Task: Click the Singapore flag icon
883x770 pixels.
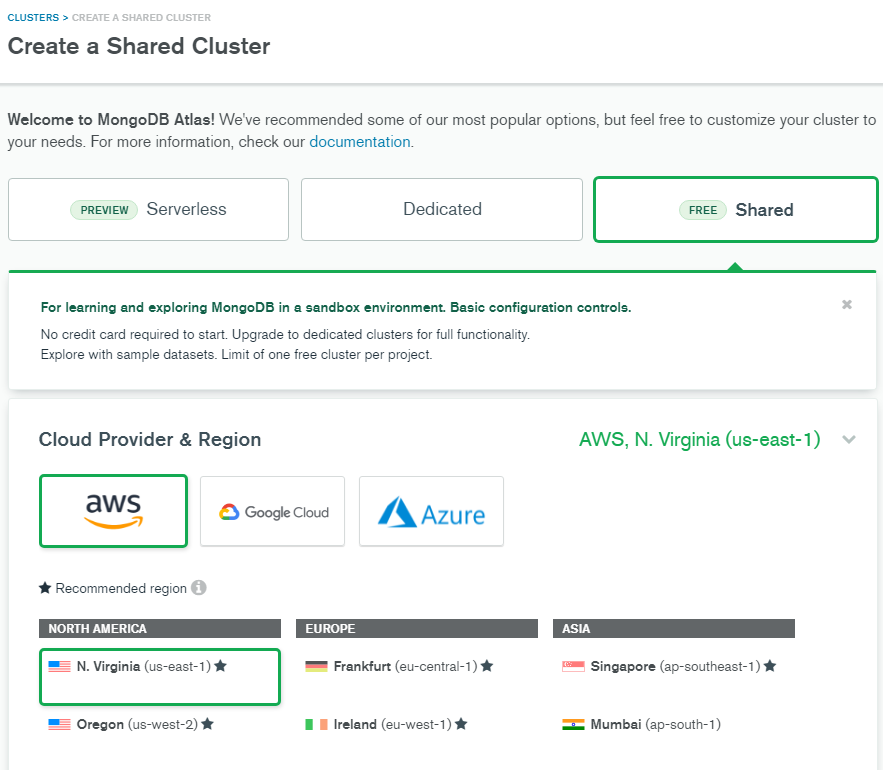Action: coord(573,666)
